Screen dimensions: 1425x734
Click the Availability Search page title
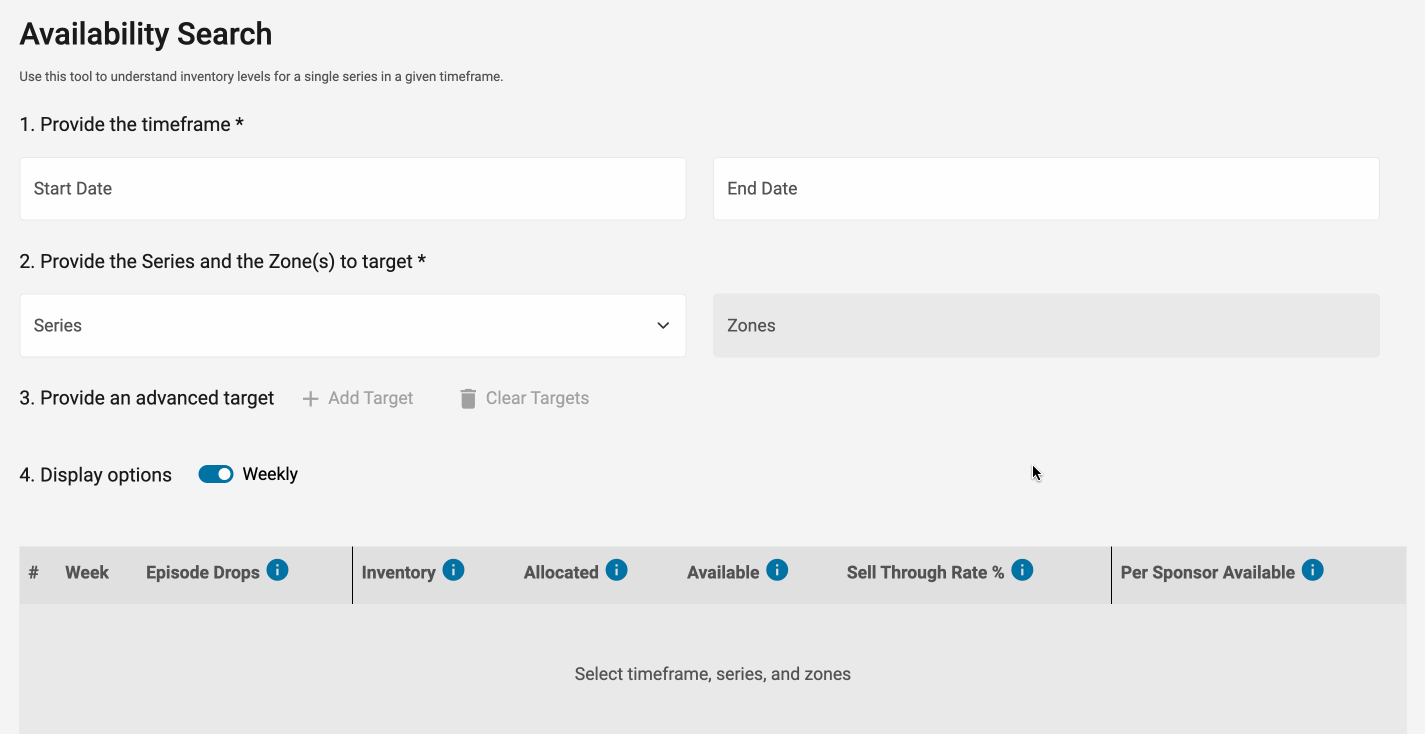146,34
